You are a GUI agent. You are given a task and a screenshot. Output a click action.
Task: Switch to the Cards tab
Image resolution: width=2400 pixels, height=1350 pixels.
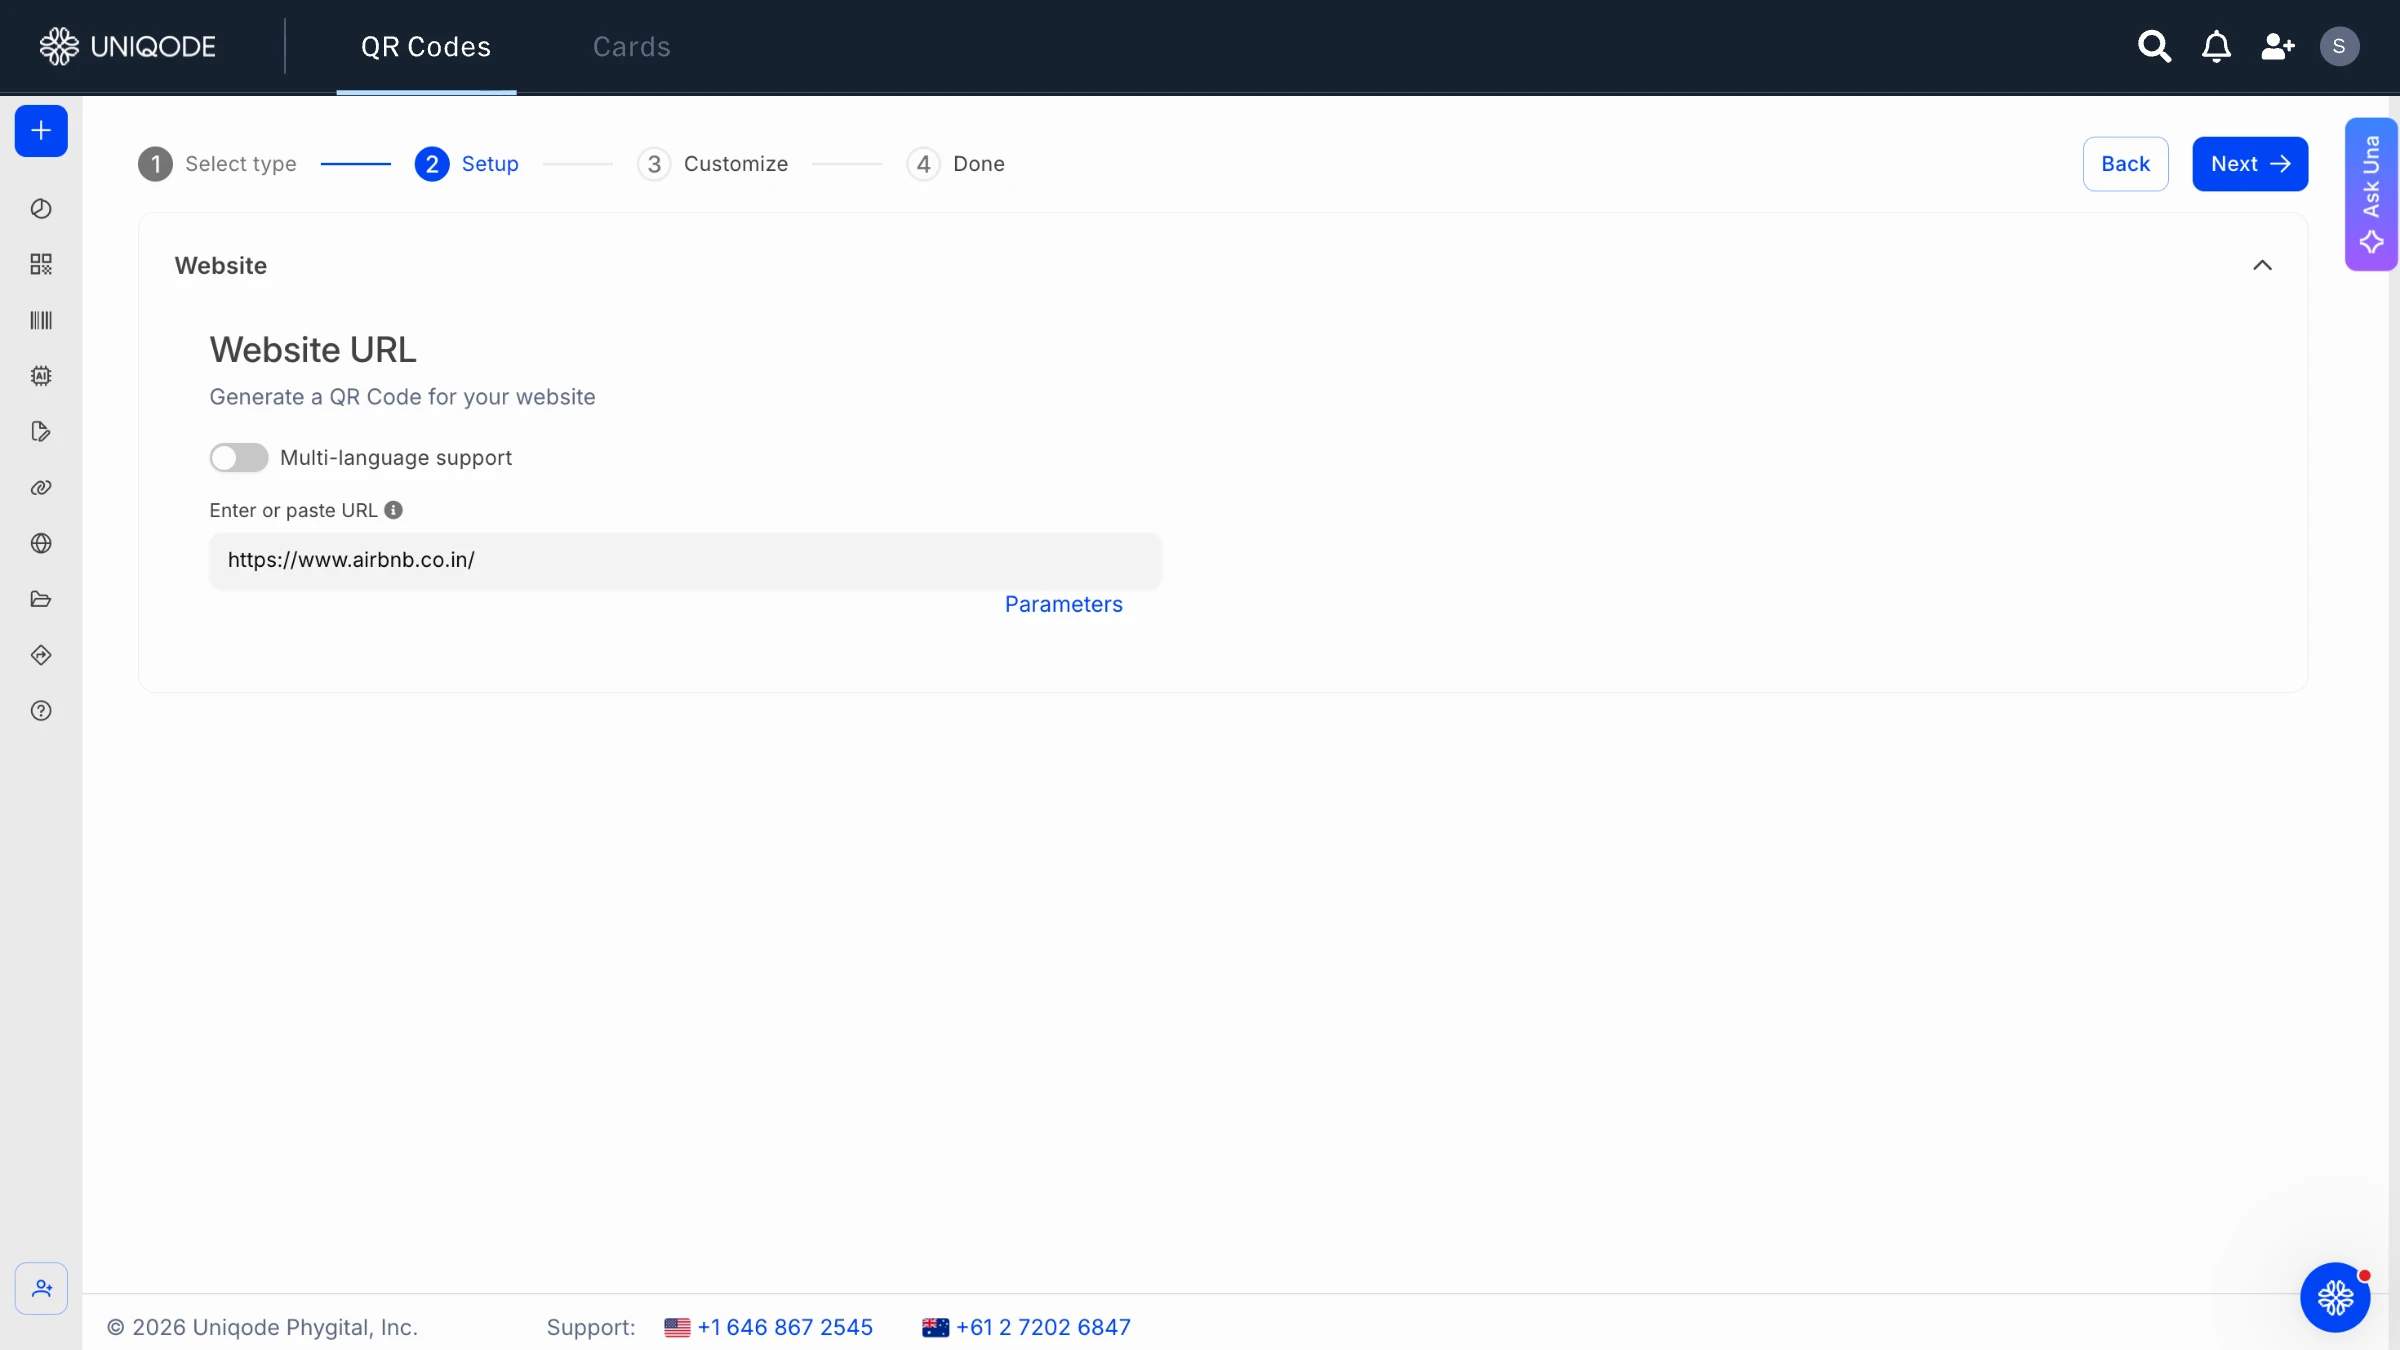click(x=631, y=47)
